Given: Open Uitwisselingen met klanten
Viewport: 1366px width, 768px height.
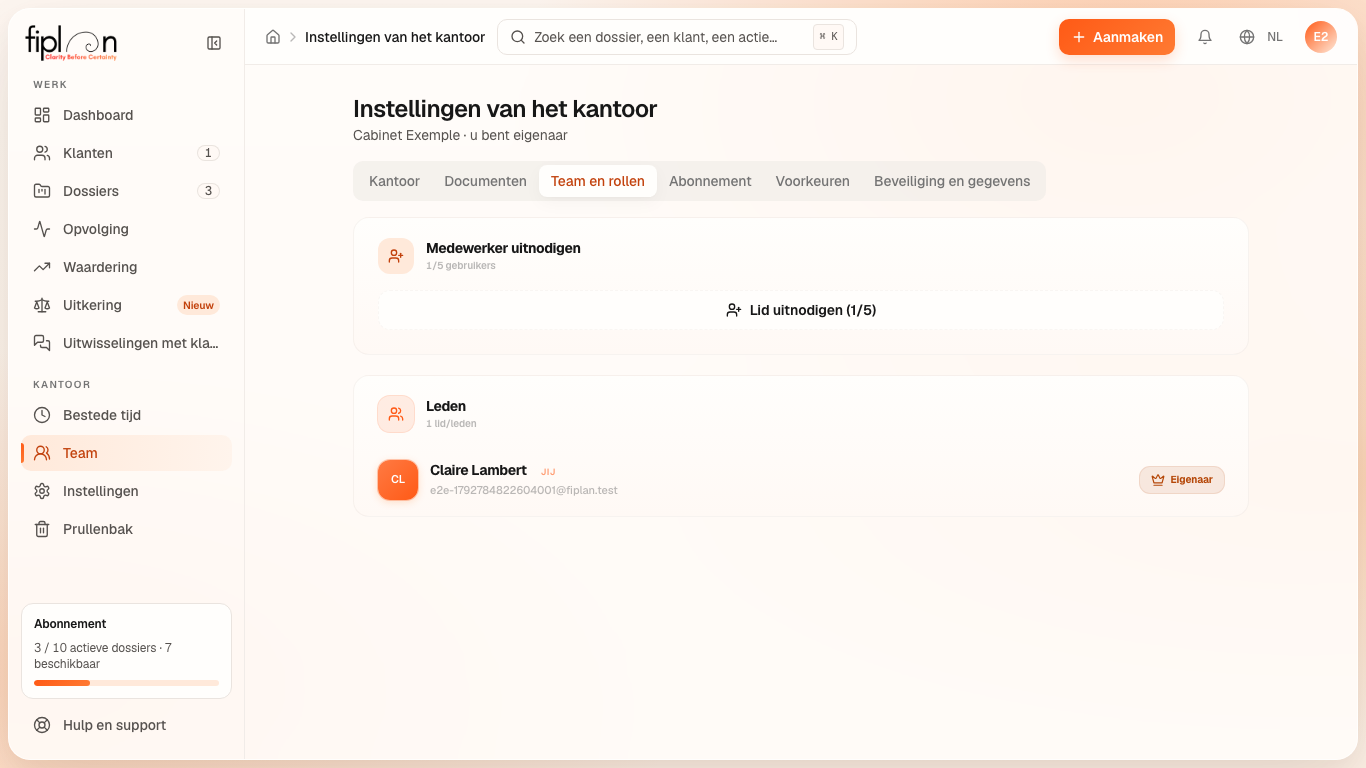Looking at the screenshot, I should coord(126,343).
